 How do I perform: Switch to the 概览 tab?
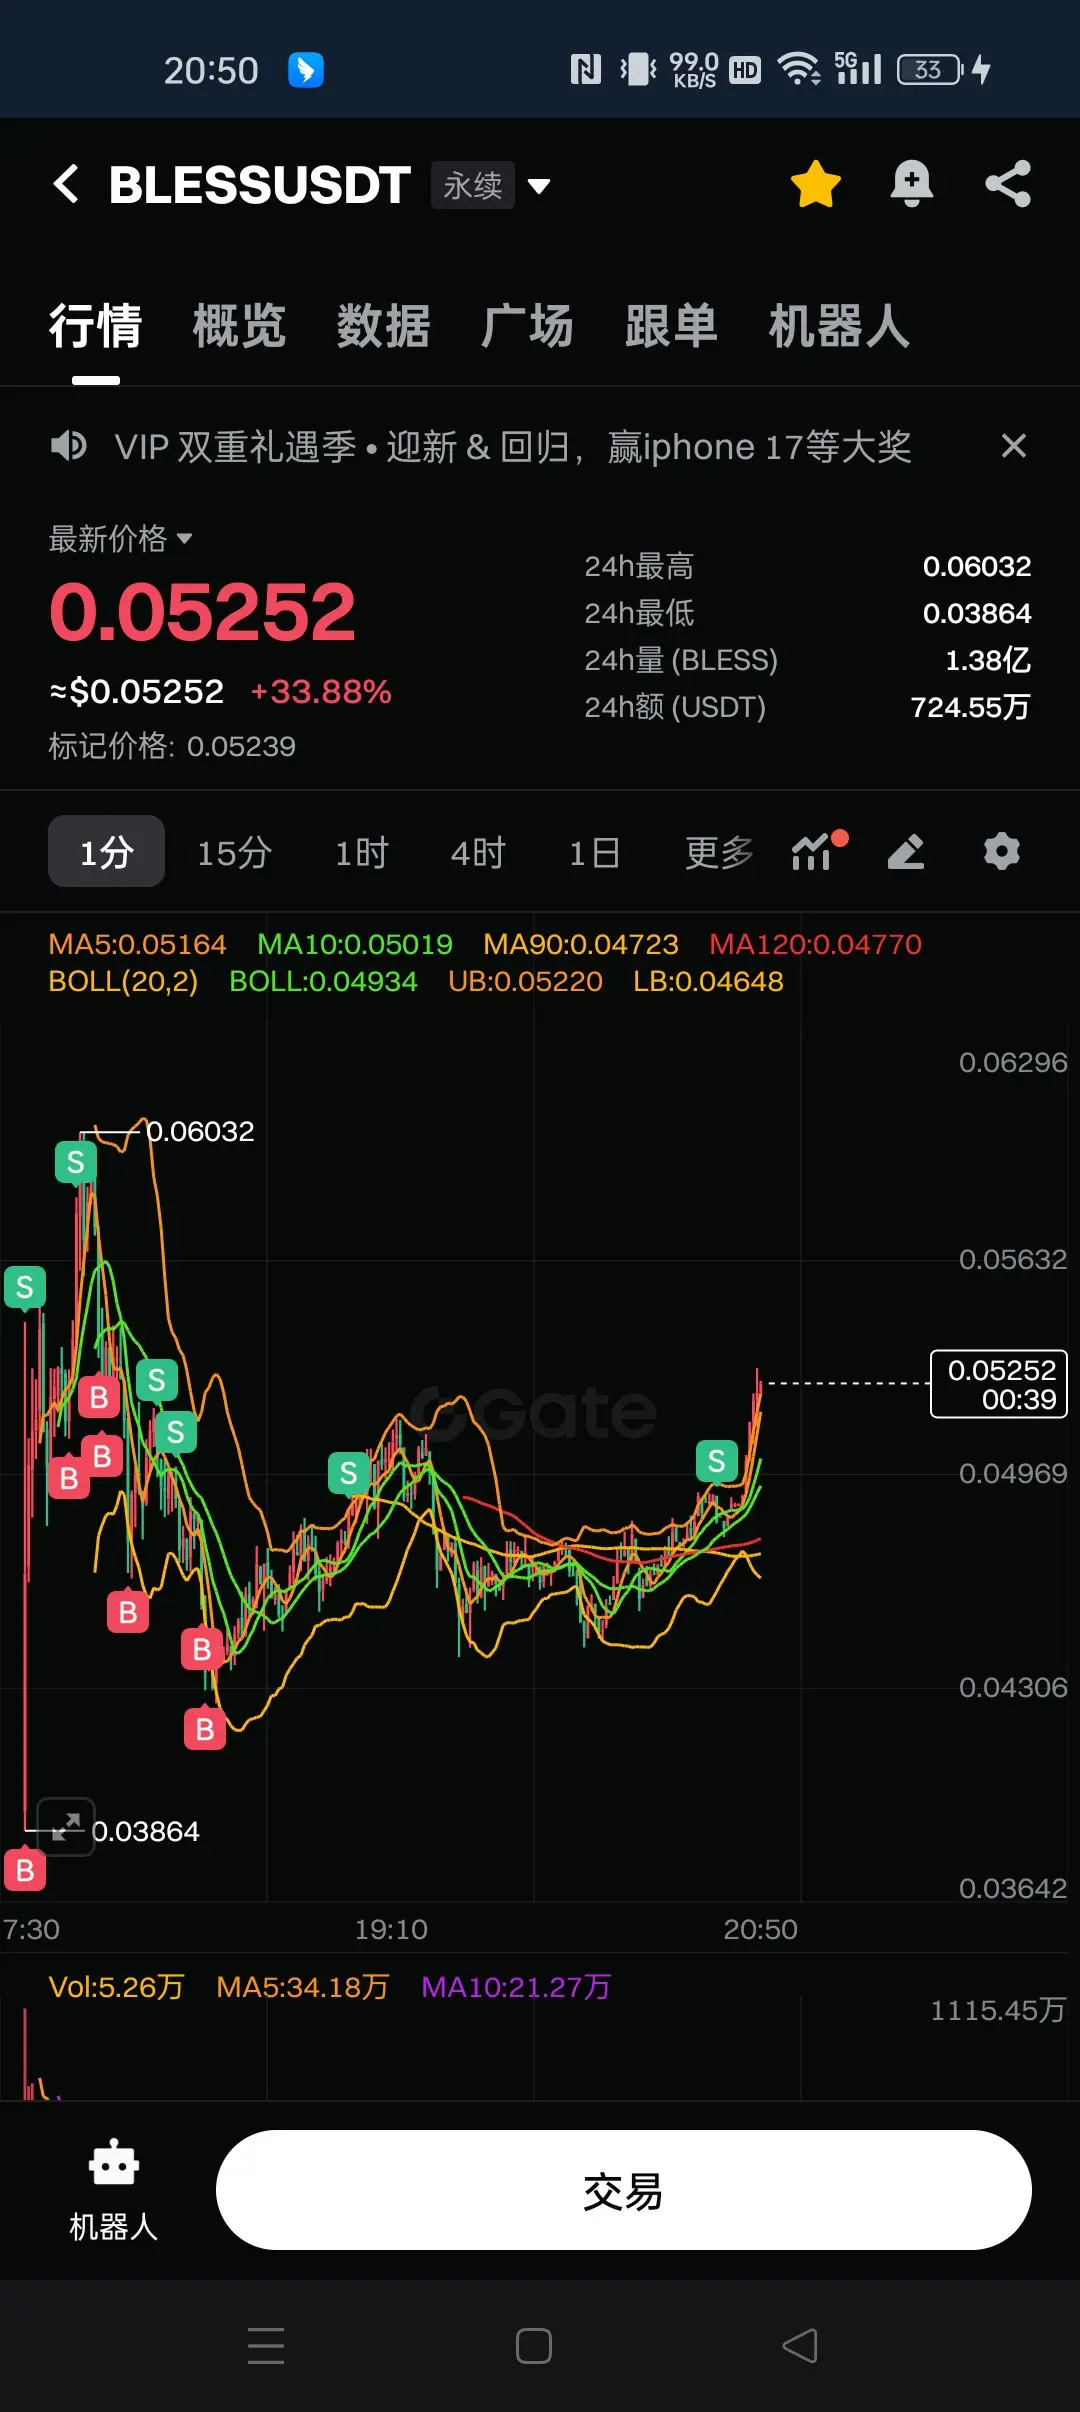tap(239, 326)
